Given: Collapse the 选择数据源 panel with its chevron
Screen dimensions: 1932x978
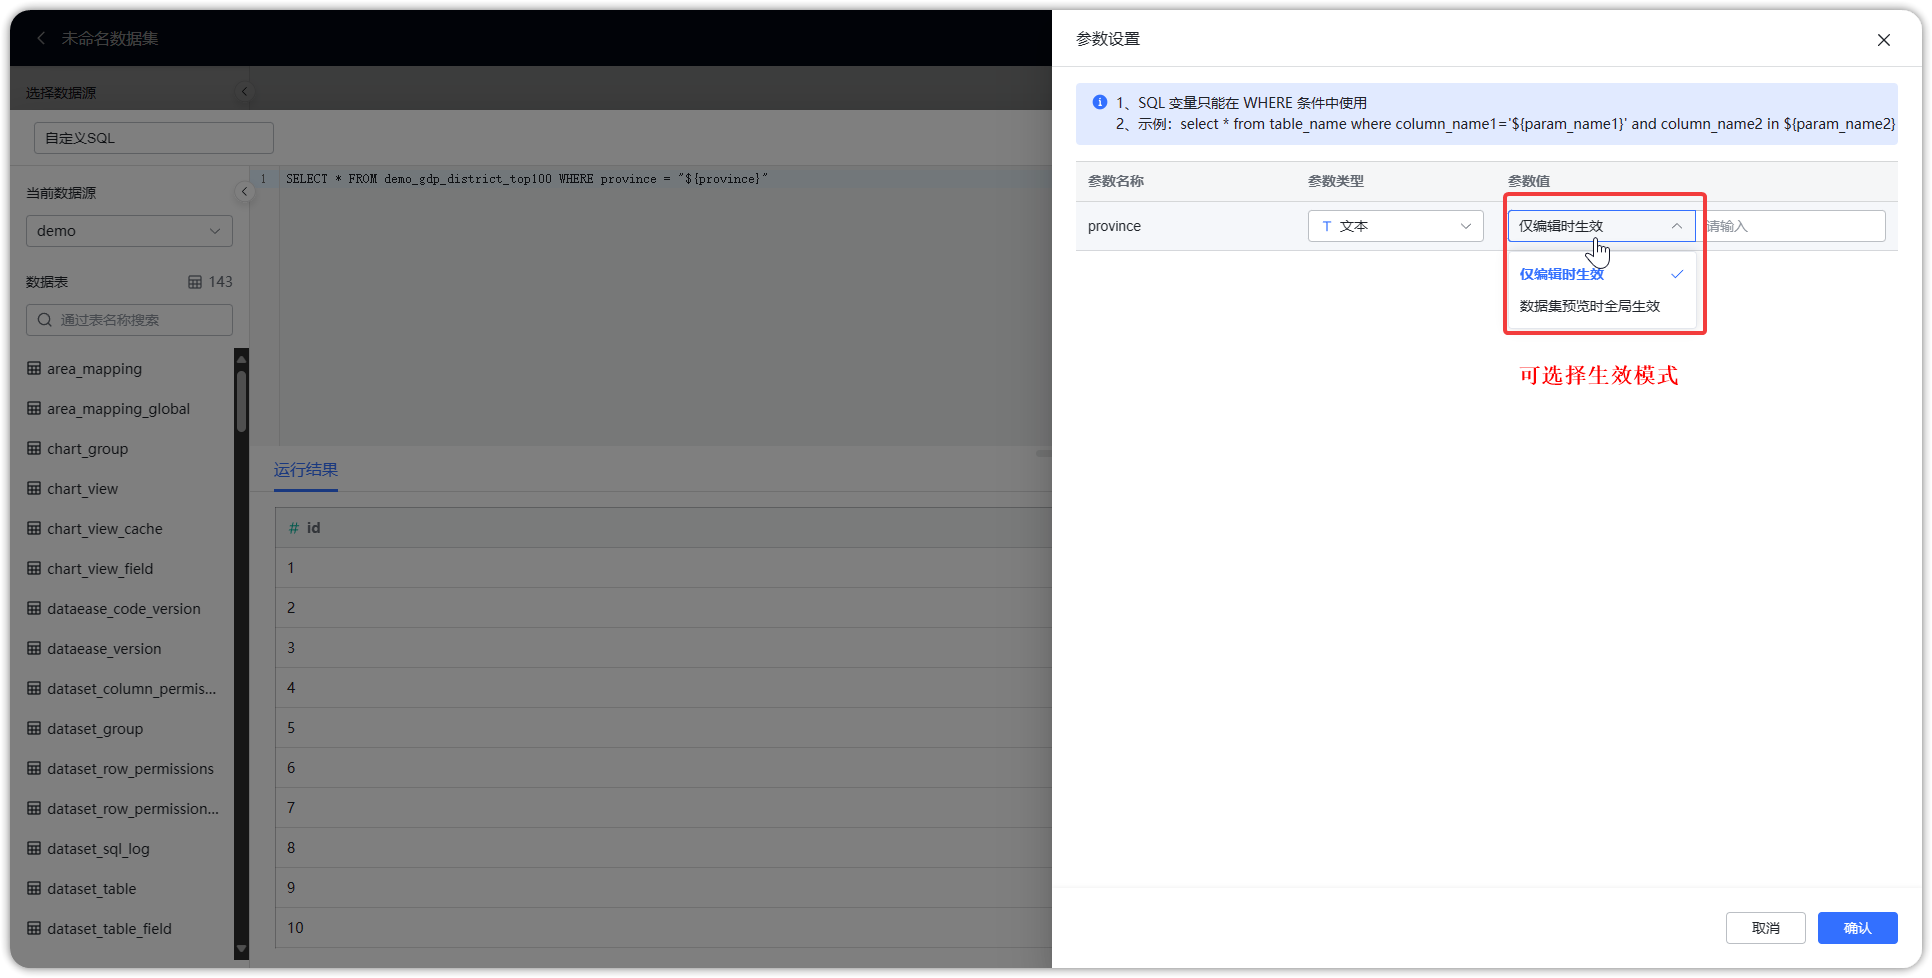Looking at the screenshot, I should point(244,91).
